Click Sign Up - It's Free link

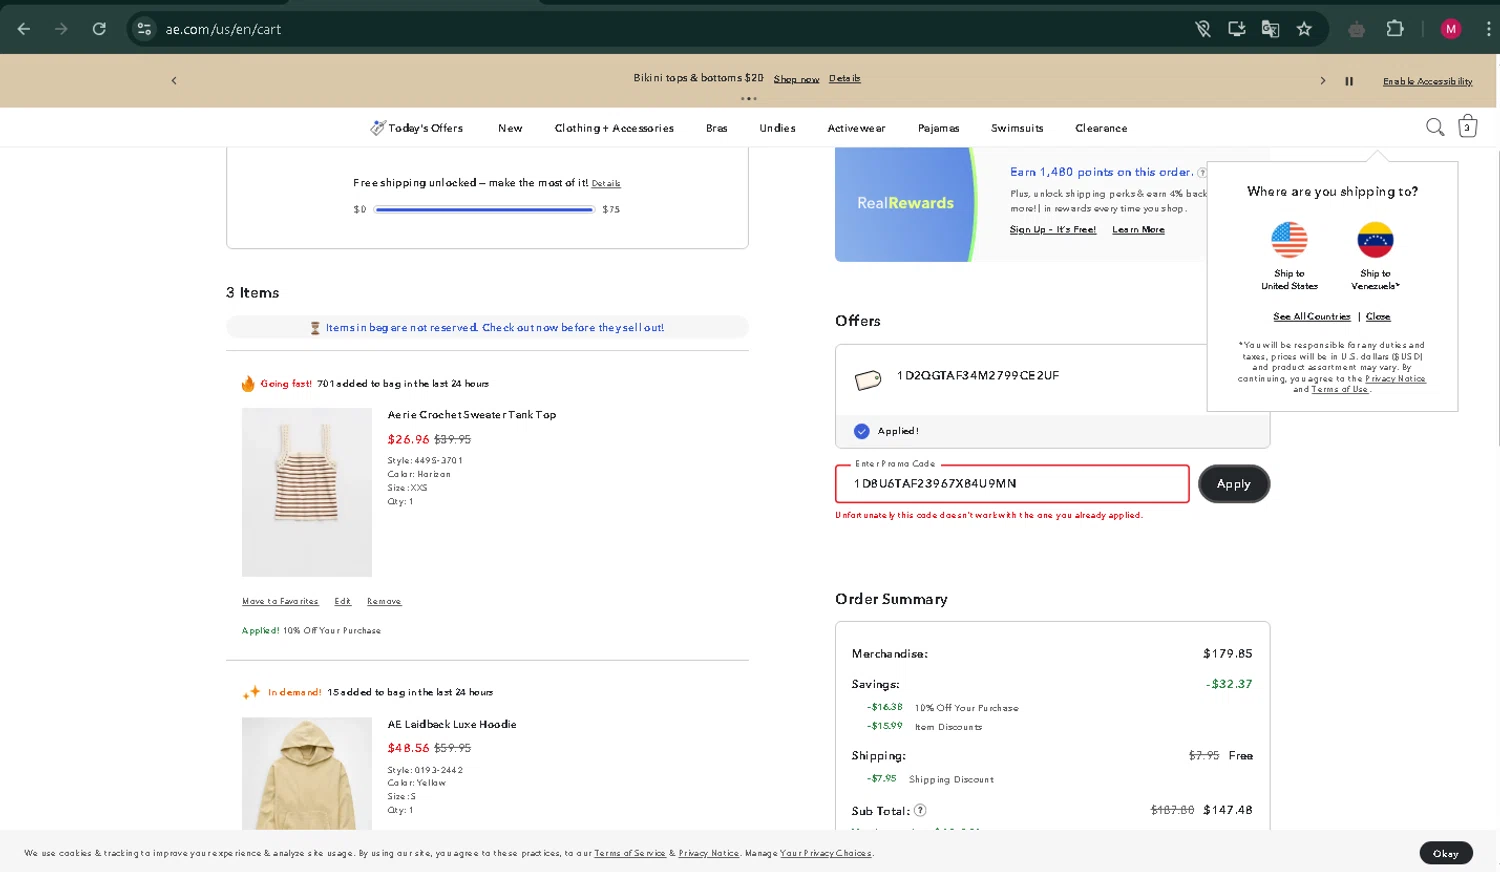pyautogui.click(x=1052, y=230)
